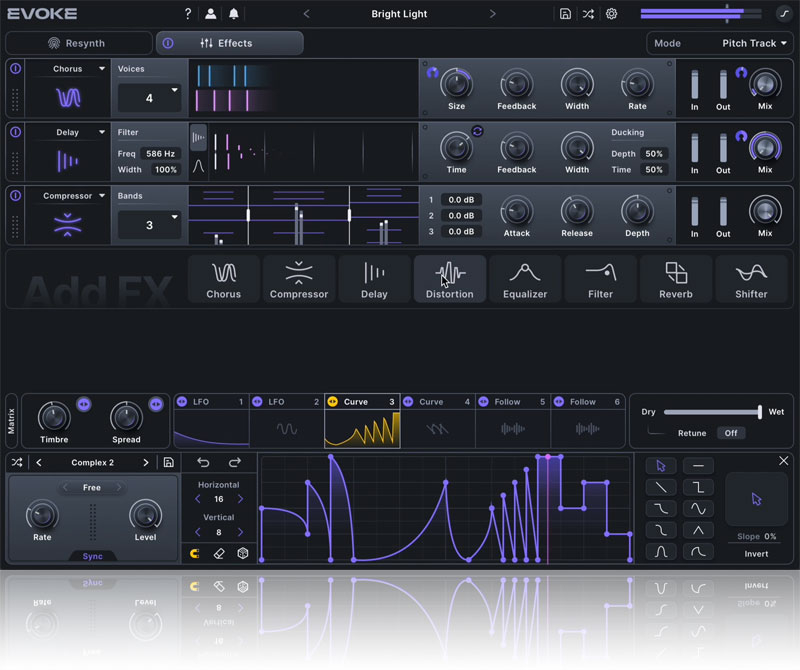Add the Distortion effect
Image resolution: width=800 pixels, height=670 pixels.
pyautogui.click(x=449, y=279)
